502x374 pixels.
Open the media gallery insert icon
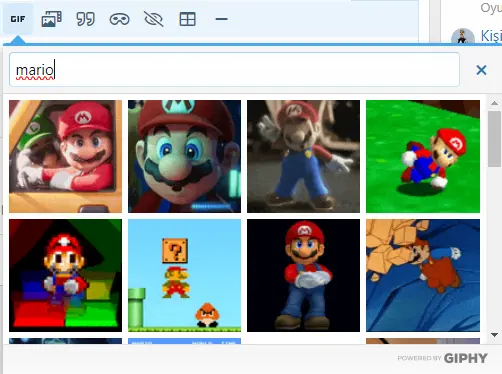(x=51, y=19)
